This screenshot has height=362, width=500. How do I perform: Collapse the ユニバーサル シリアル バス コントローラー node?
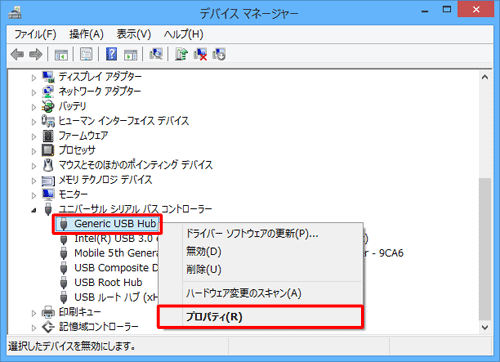pos(34,210)
